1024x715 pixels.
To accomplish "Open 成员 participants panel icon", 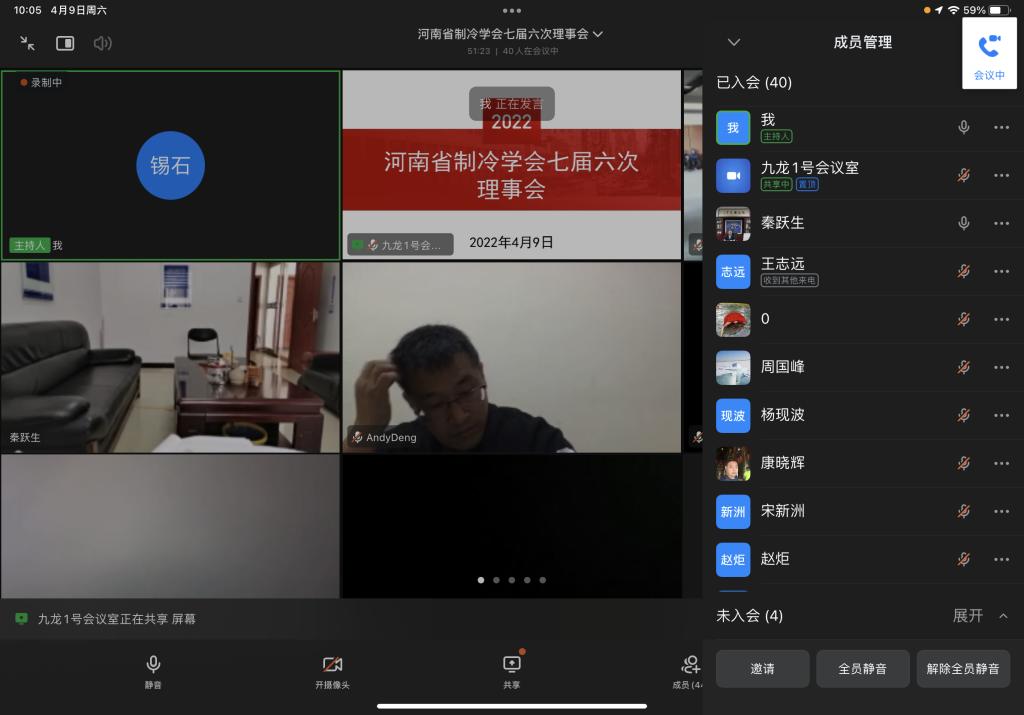I will 688,670.
